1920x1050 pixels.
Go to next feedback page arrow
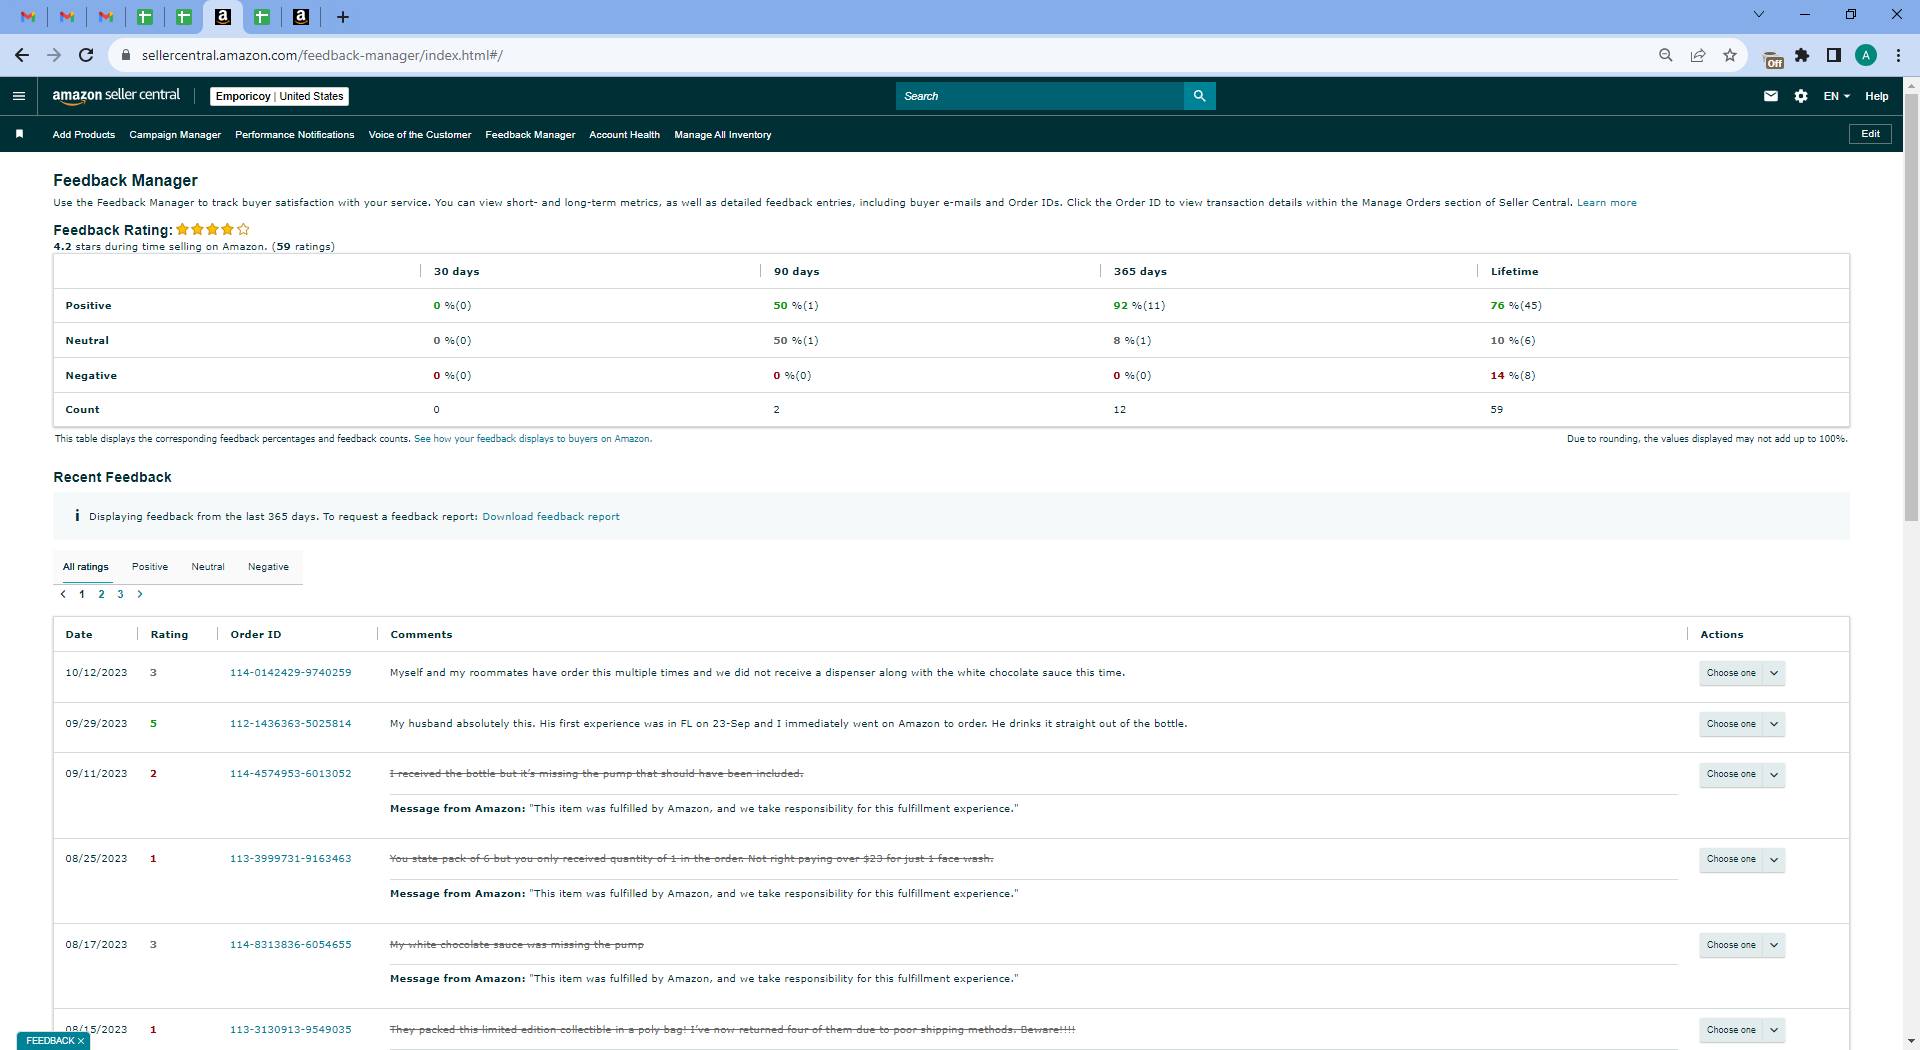click(140, 594)
